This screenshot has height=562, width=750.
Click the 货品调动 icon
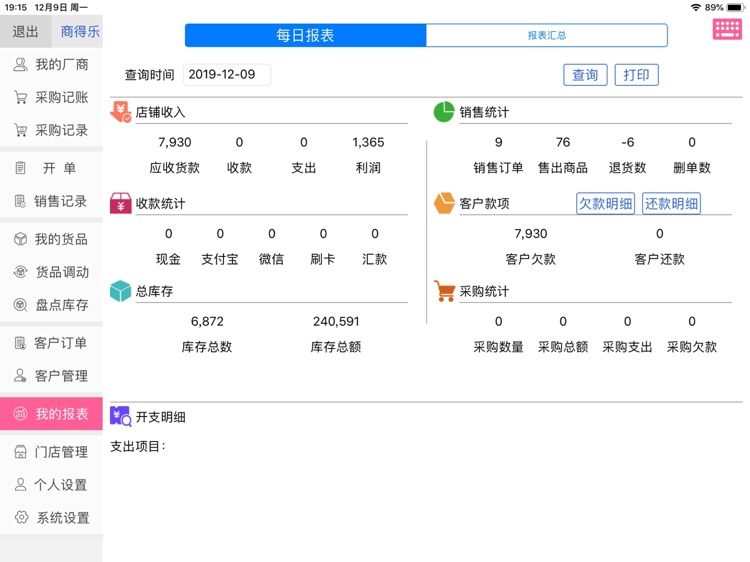click(x=20, y=272)
